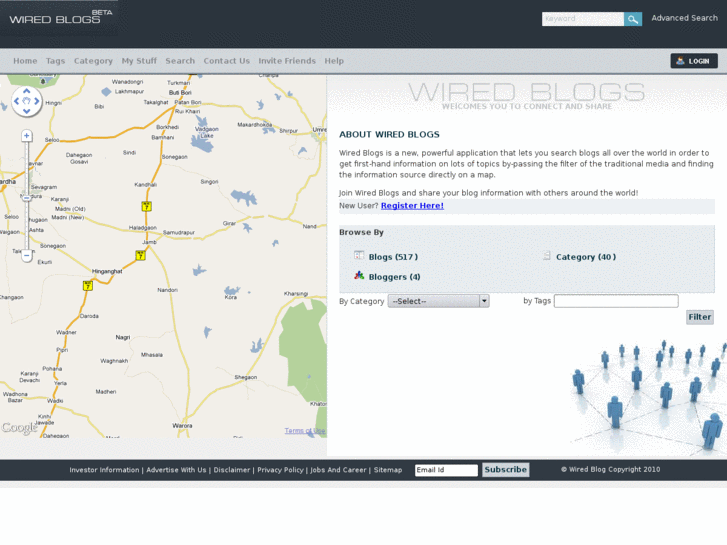Click highway 7 marker near Jamb

click(140, 255)
